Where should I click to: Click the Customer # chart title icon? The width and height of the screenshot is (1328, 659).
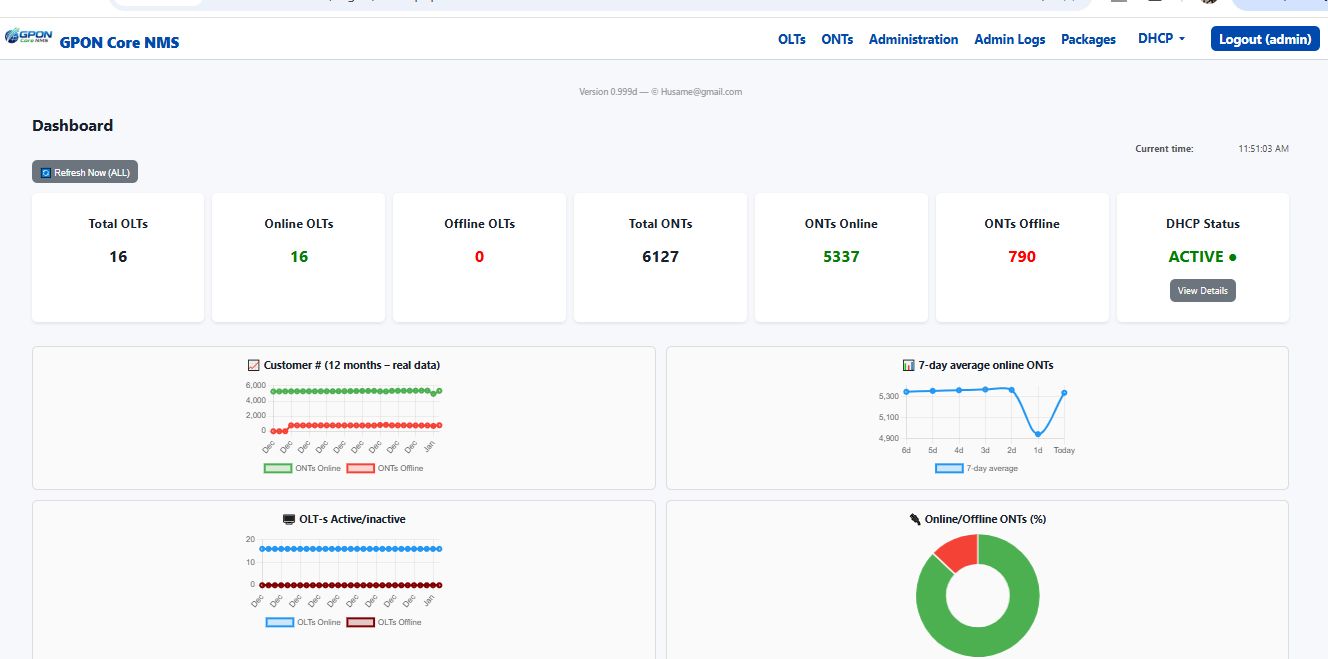pyautogui.click(x=253, y=365)
